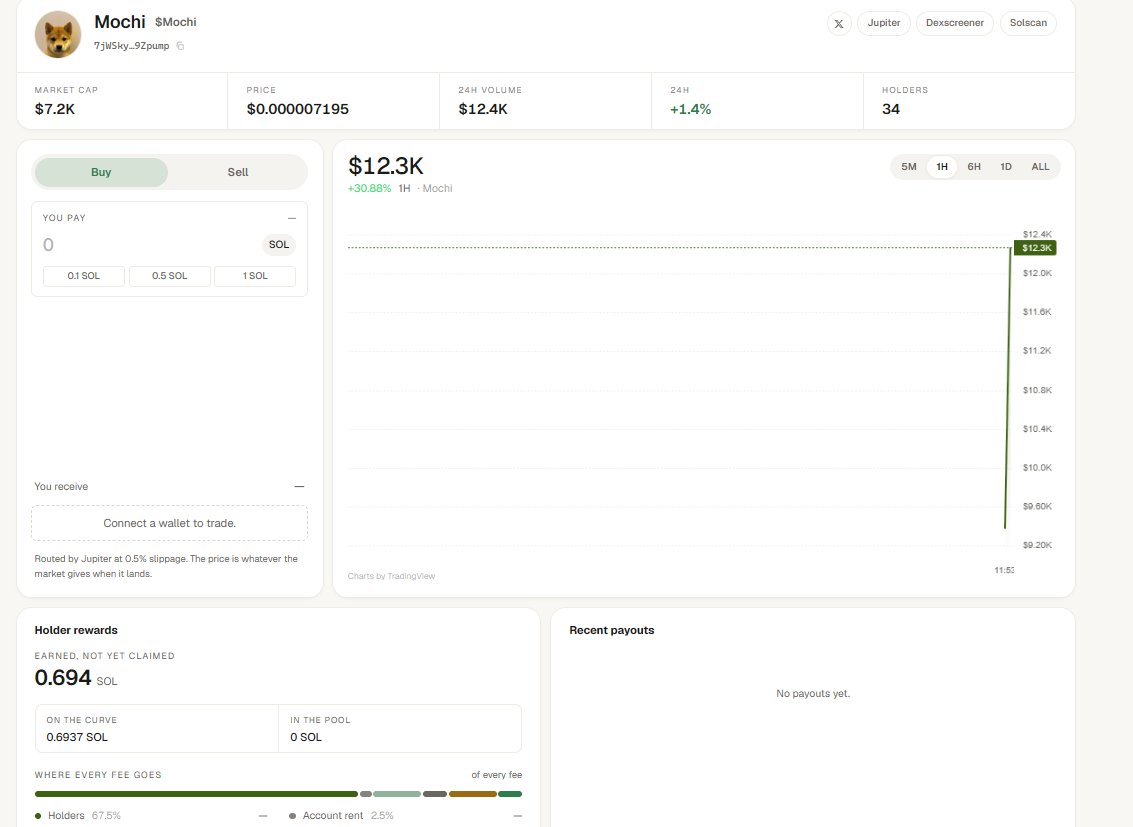
Task: Click the Recent payouts heading
Action: click(x=611, y=630)
